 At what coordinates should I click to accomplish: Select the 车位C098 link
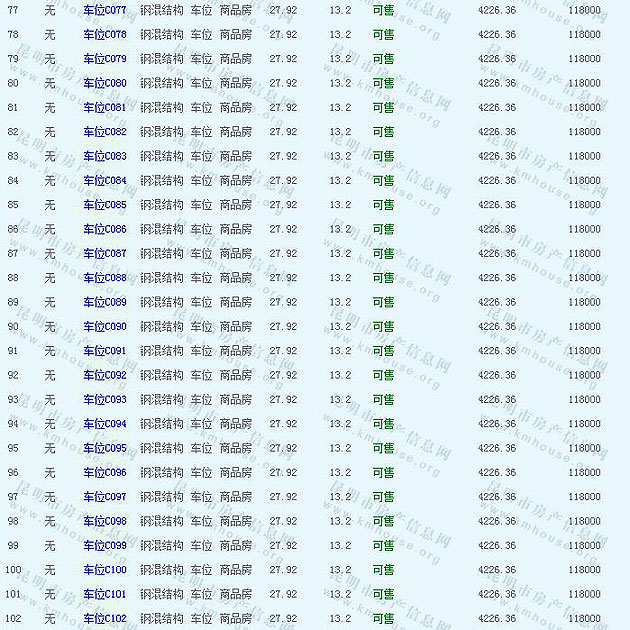click(x=105, y=521)
